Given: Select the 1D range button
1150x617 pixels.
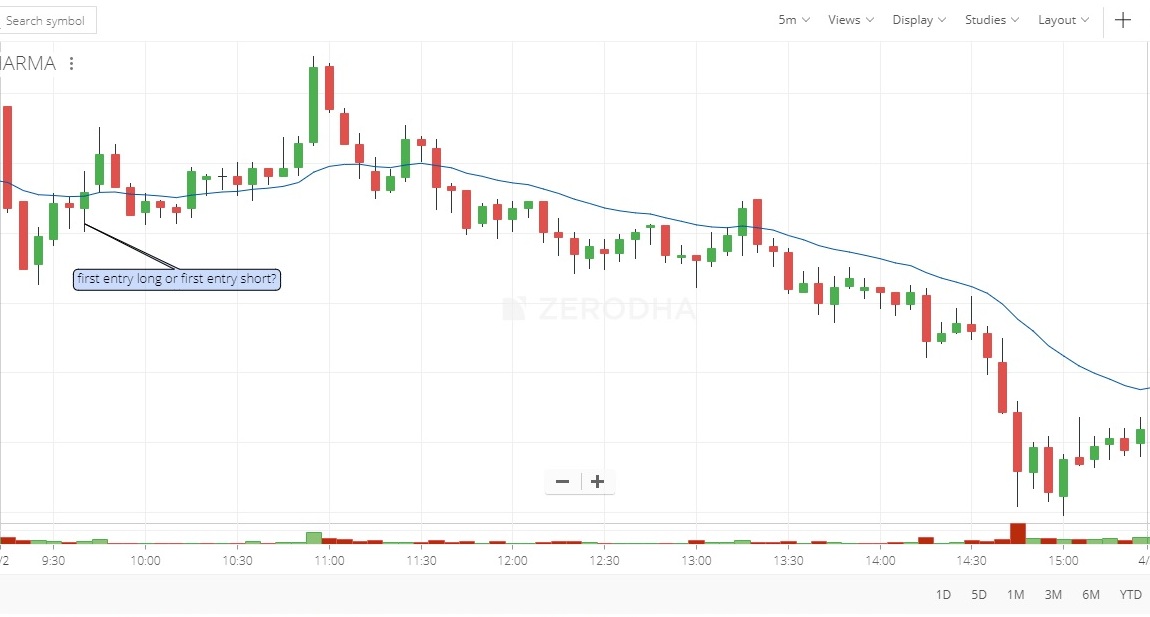Looking at the screenshot, I should coord(943,594).
